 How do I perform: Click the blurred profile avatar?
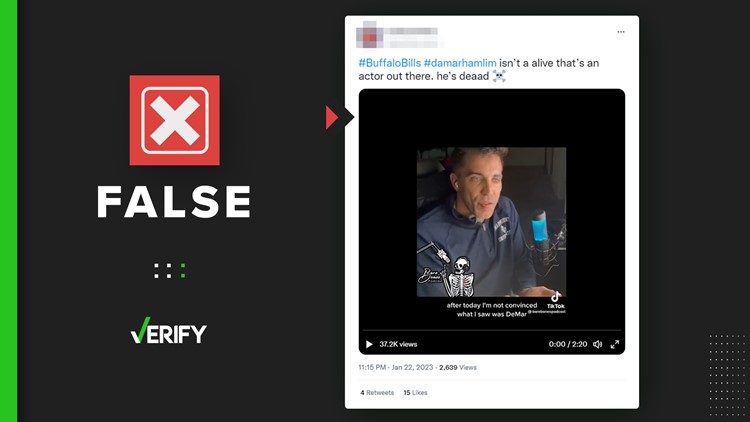click(x=369, y=35)
